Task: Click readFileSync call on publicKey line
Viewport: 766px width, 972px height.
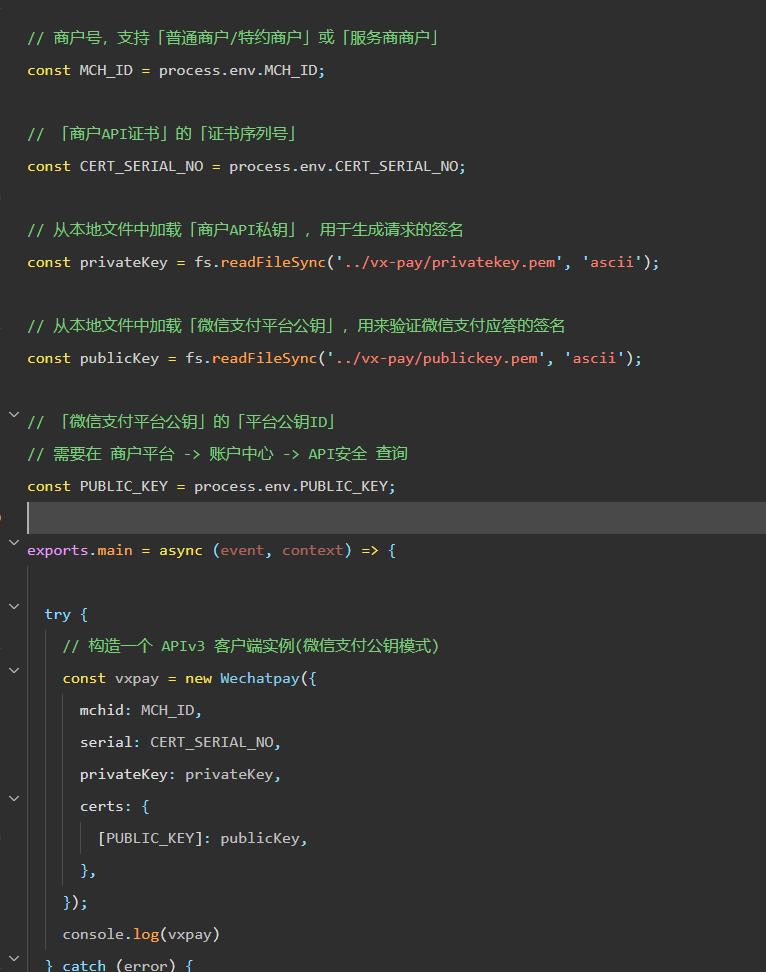Action: [x=265, y=358]
